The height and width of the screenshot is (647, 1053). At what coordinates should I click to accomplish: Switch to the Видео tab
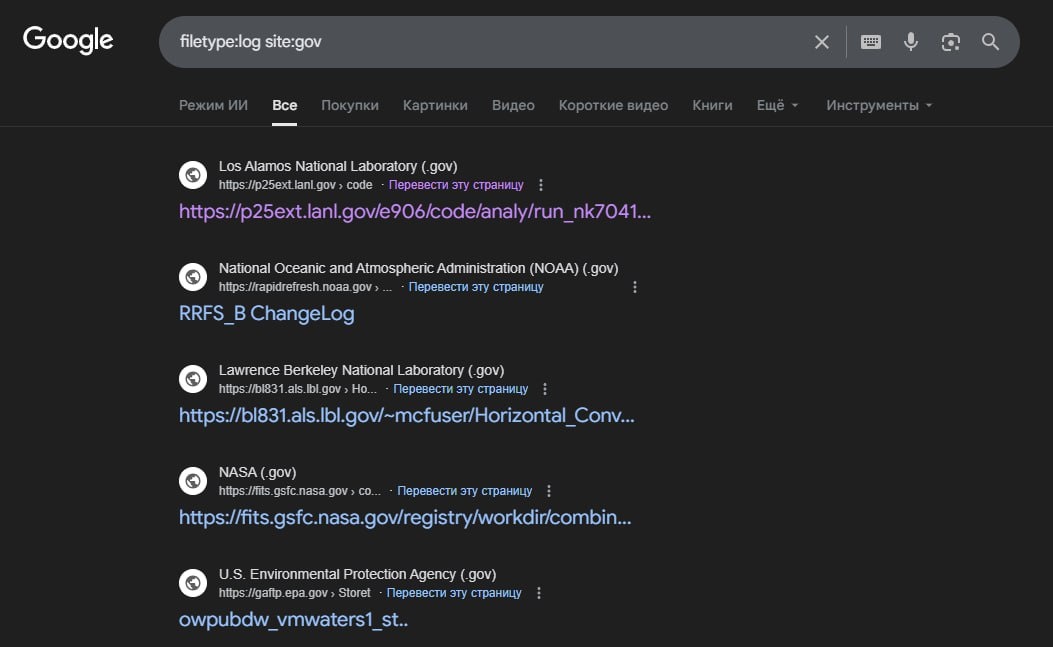click(x=513, y=105)
